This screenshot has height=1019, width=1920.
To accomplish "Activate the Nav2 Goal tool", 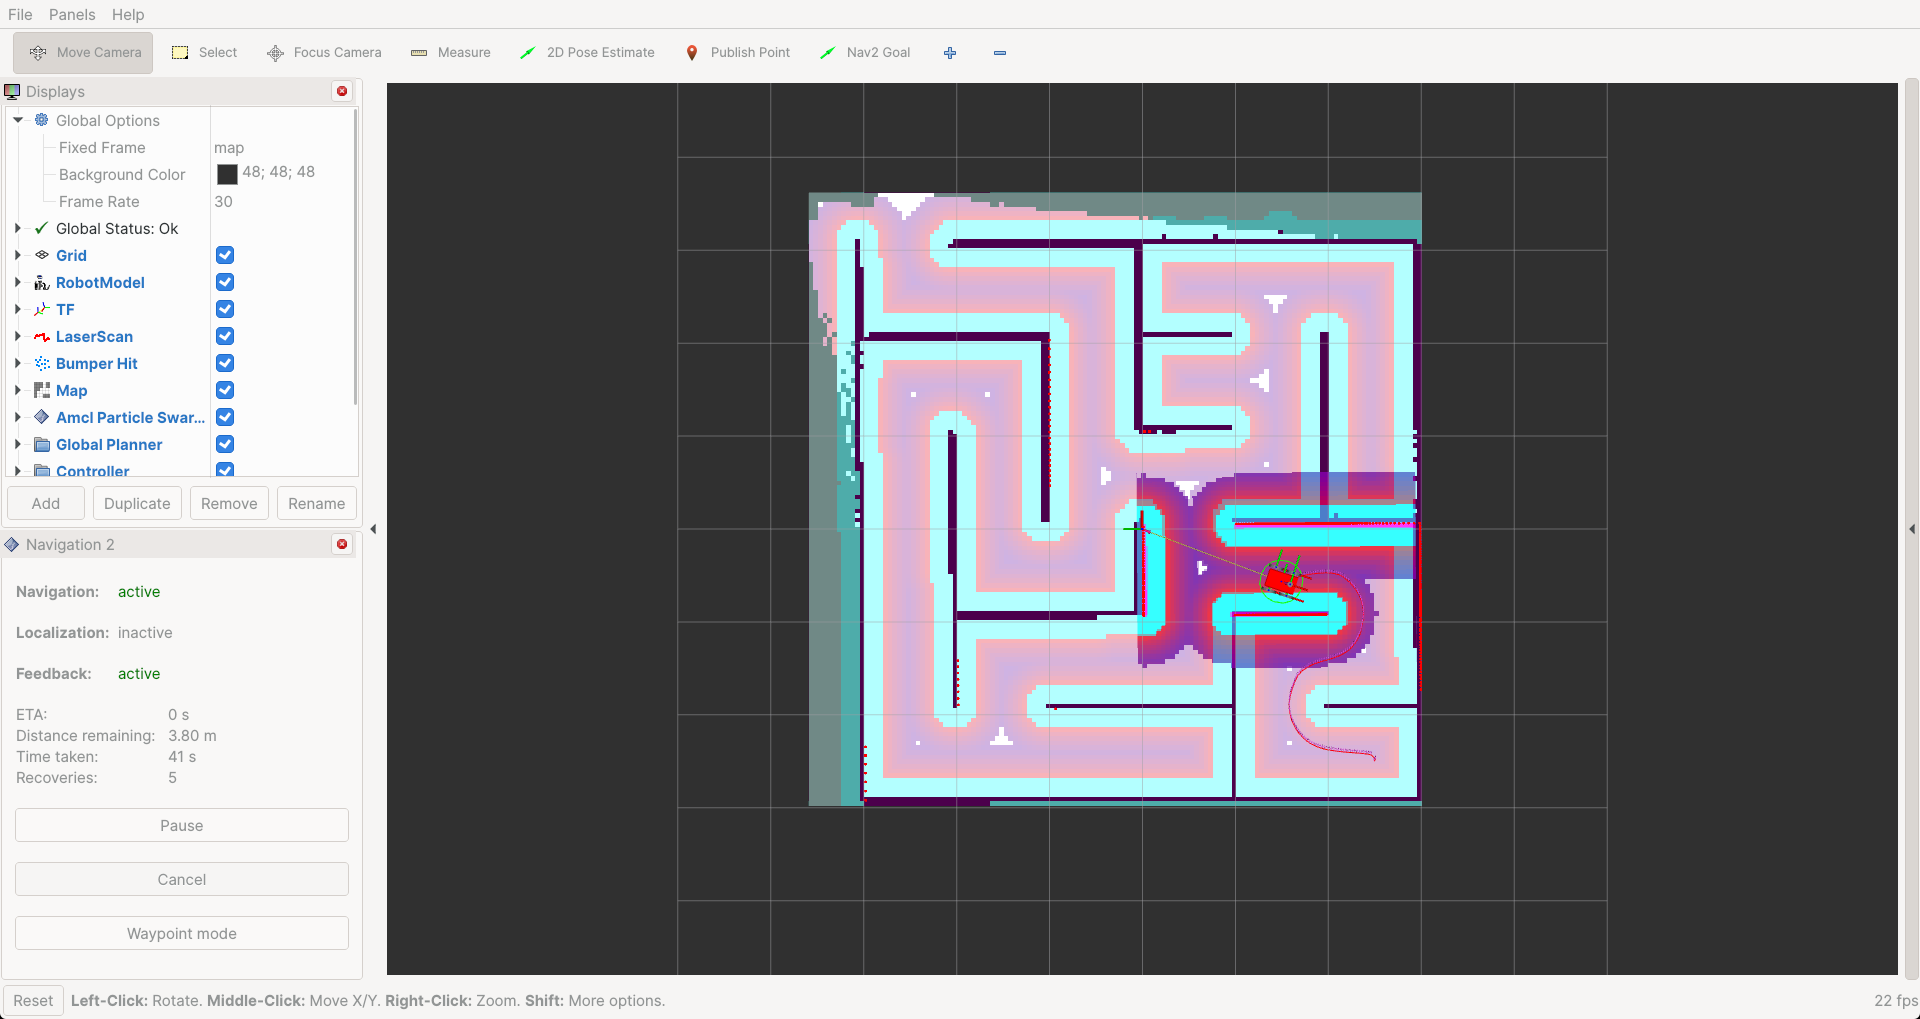I will pos(865,52).
